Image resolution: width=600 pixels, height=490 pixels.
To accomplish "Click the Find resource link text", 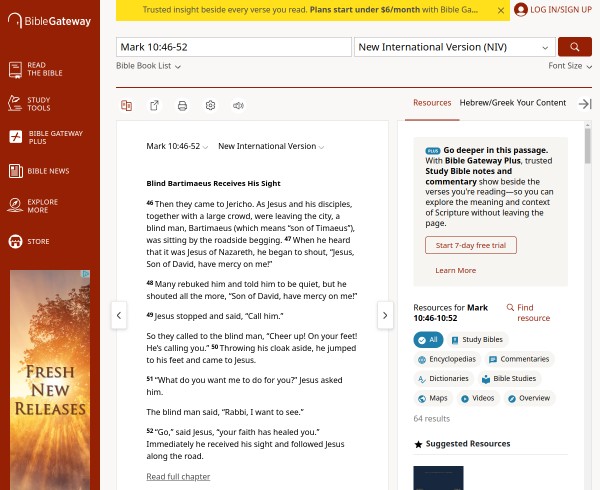I will coord(533,313).
